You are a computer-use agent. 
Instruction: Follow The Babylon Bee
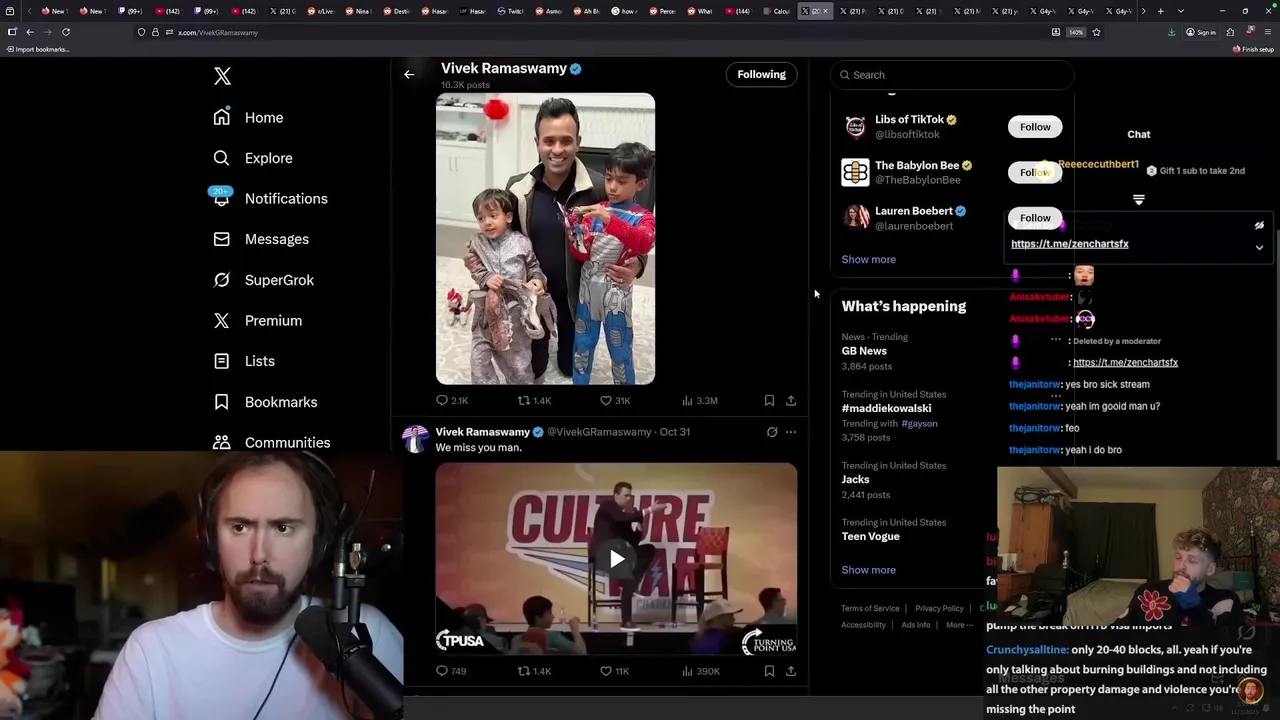click(1035, 172)
